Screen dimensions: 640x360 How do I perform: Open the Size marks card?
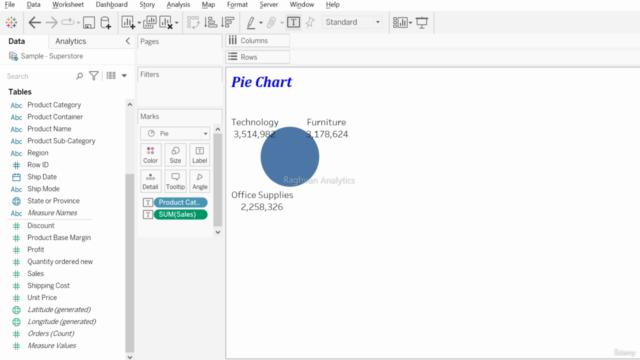click(175, 155)
